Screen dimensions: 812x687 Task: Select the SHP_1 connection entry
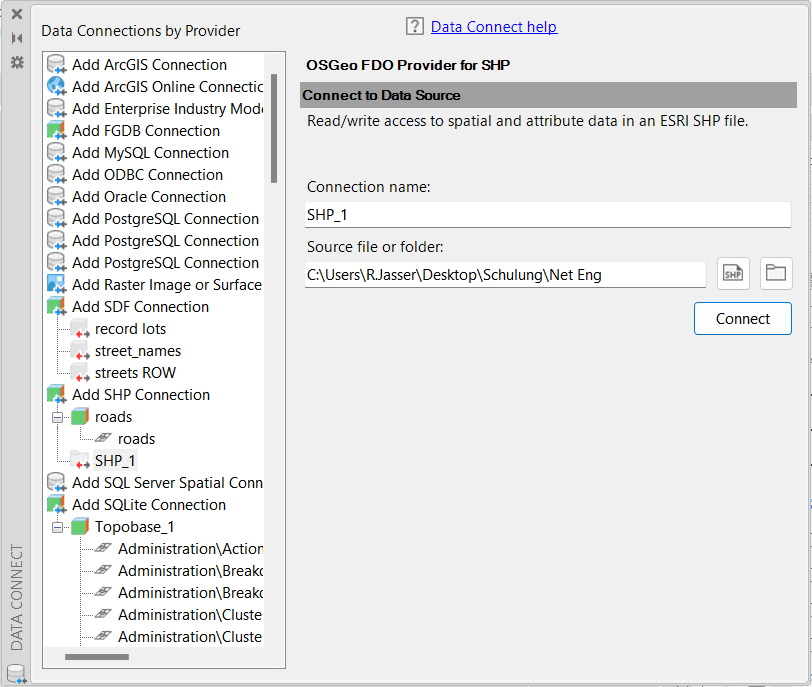click(x=114, y=461)
